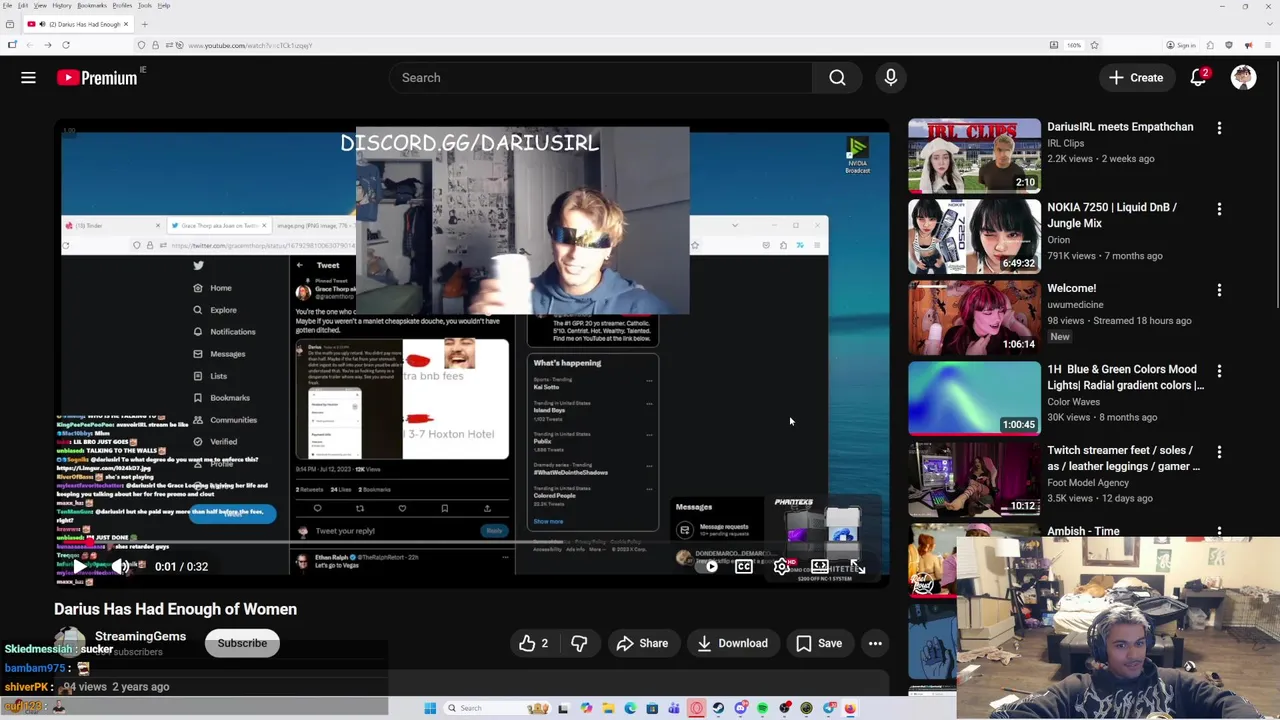Bookmark this page with the star icon
The width and height of the screenshot is (1280, 720).
click(x=1094, y=45)
